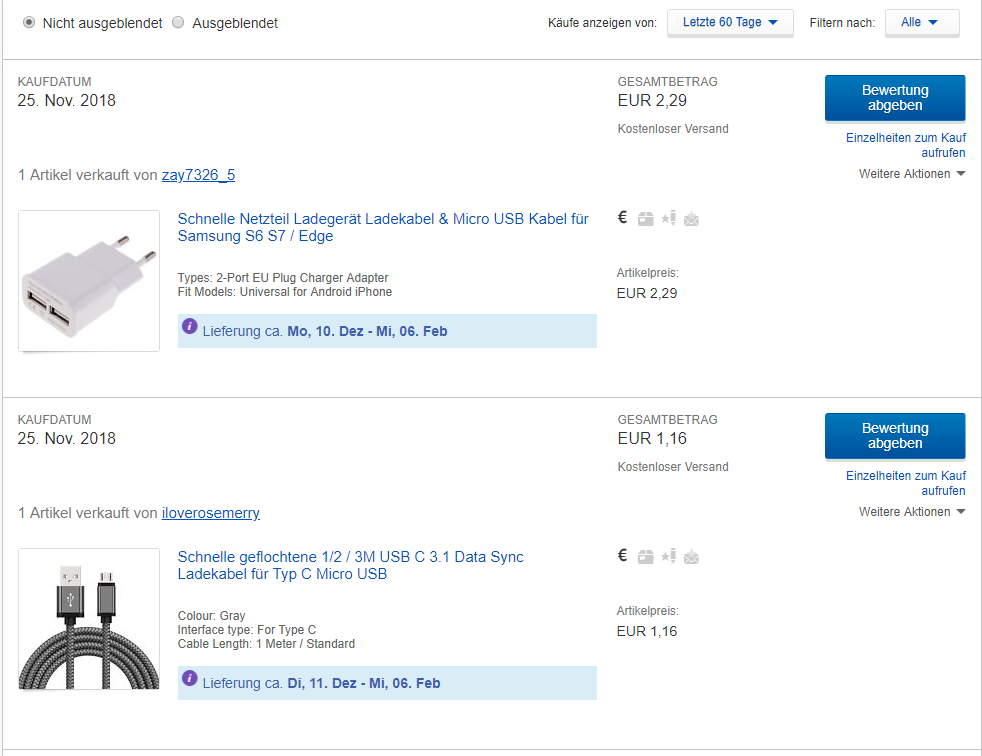Click the shipping status icon for the charger order
Viewport: 982px width, 756px height.
point(645,219)
